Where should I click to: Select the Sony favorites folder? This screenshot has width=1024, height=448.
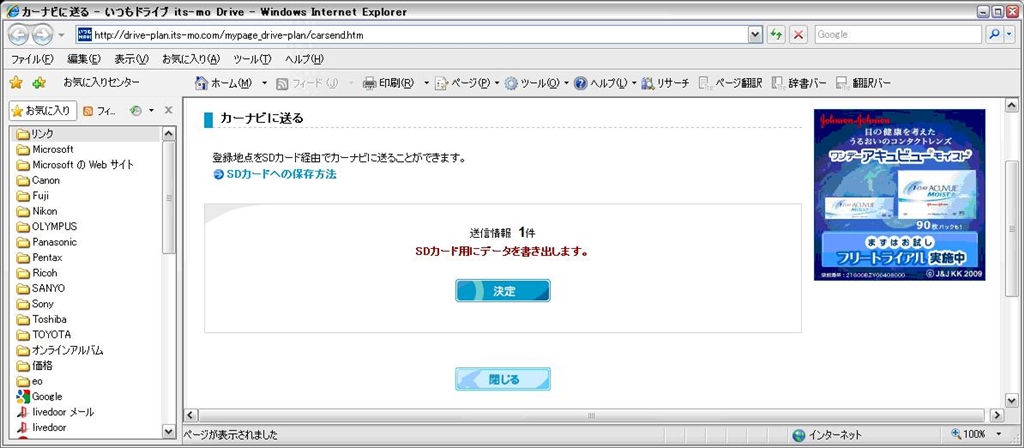click(35, 304)
